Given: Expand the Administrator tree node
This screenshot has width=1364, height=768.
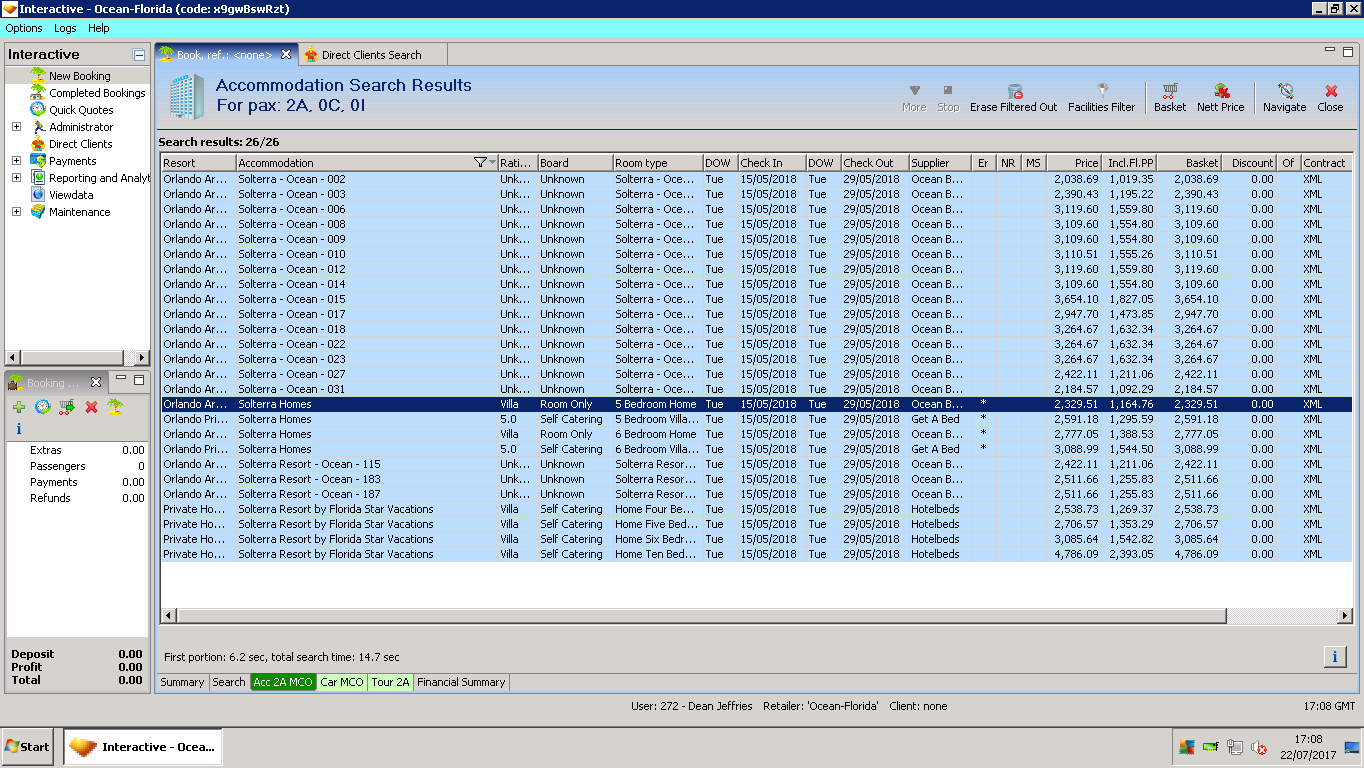Looking at the screenshot, I should tap(16, 127).
